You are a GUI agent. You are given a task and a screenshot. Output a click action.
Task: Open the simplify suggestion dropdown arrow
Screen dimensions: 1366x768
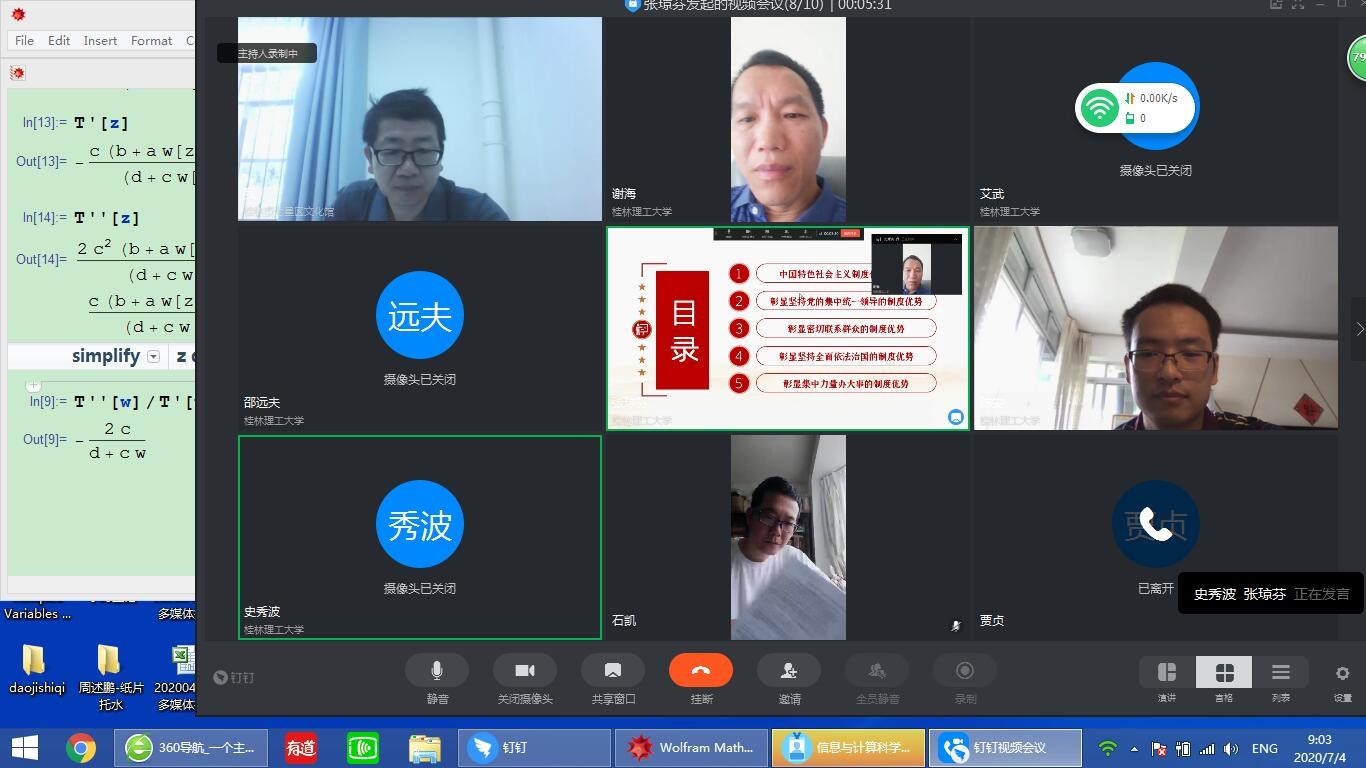pyautogui.click(x=154, y=357)
